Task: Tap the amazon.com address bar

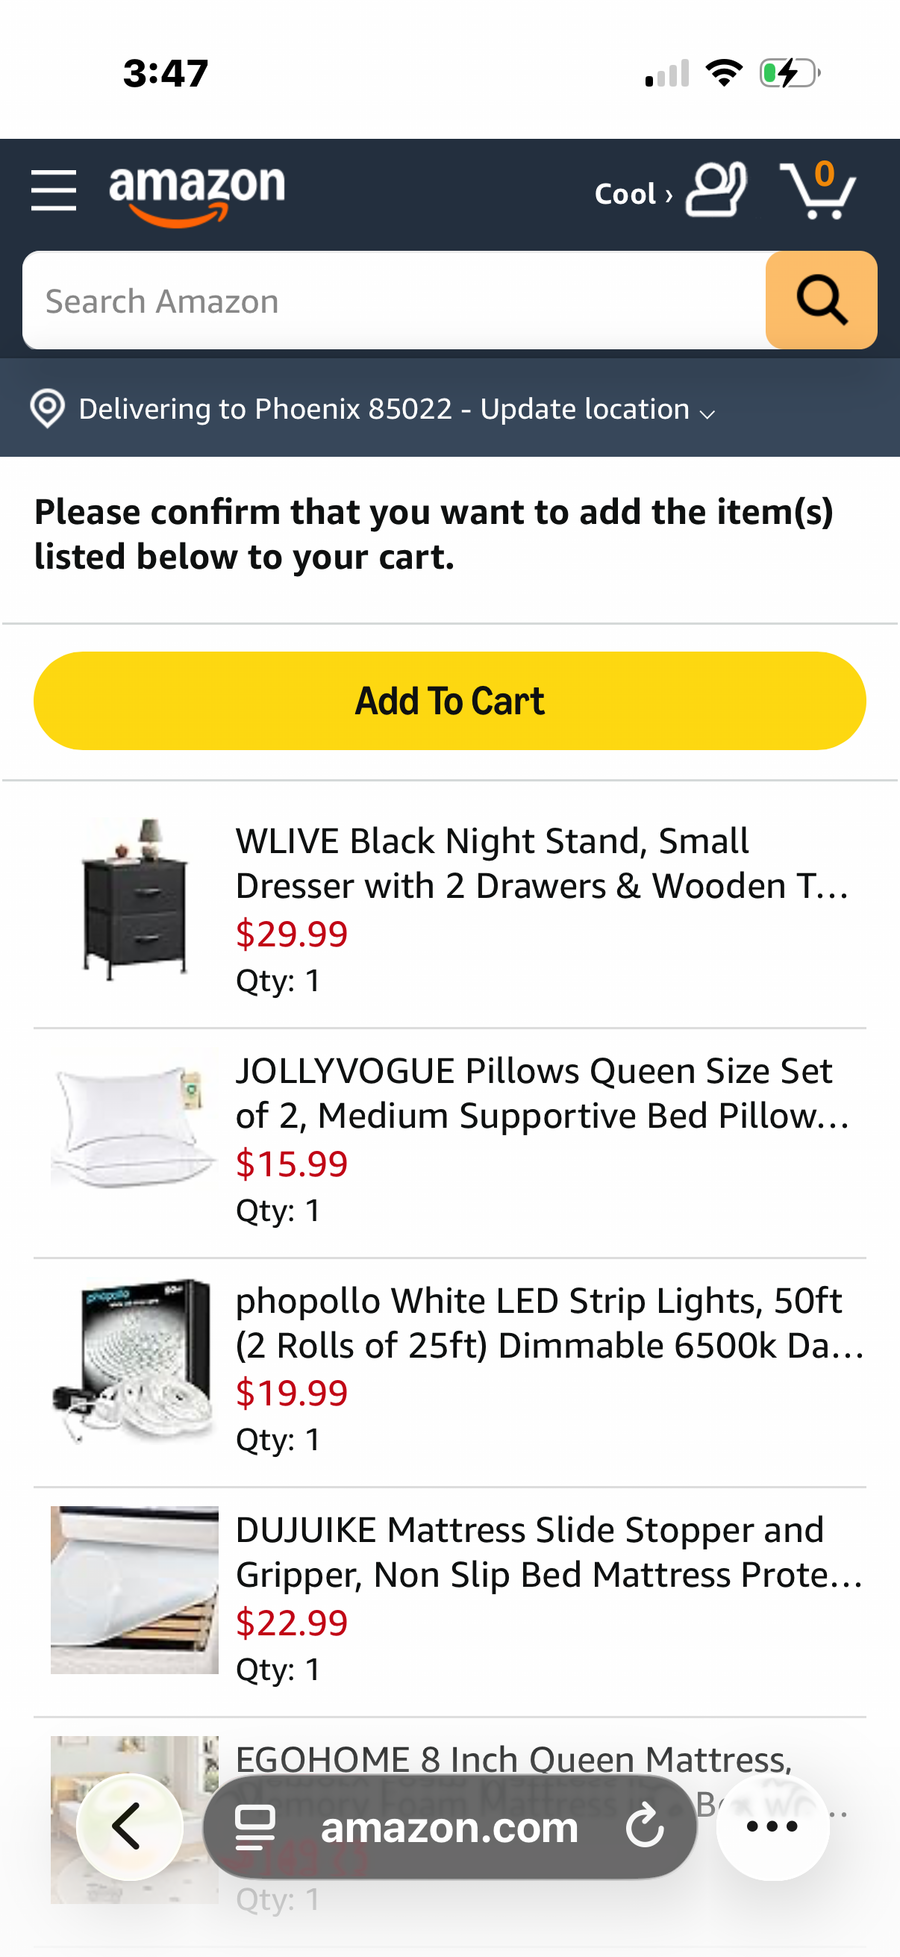Action: [x=449, y=1827]
